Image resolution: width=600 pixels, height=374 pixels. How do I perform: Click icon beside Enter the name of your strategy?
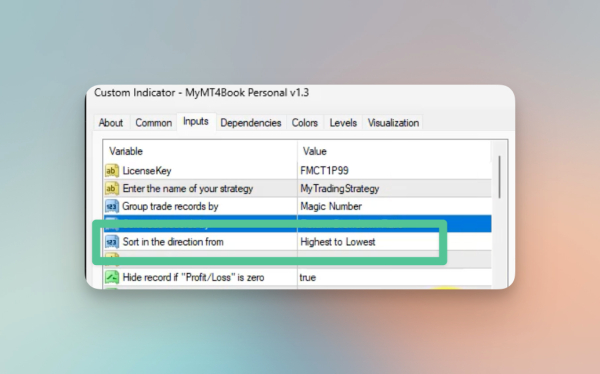point(112,188)
